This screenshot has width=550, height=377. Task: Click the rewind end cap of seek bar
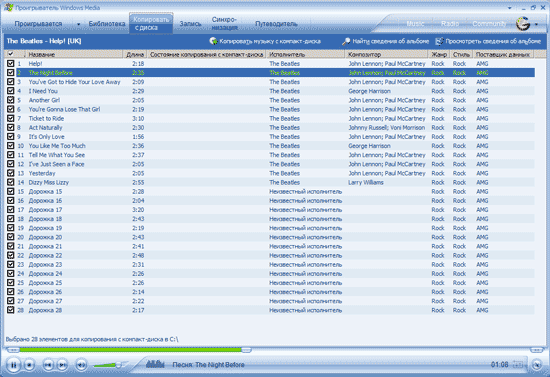tap(13, 350)
